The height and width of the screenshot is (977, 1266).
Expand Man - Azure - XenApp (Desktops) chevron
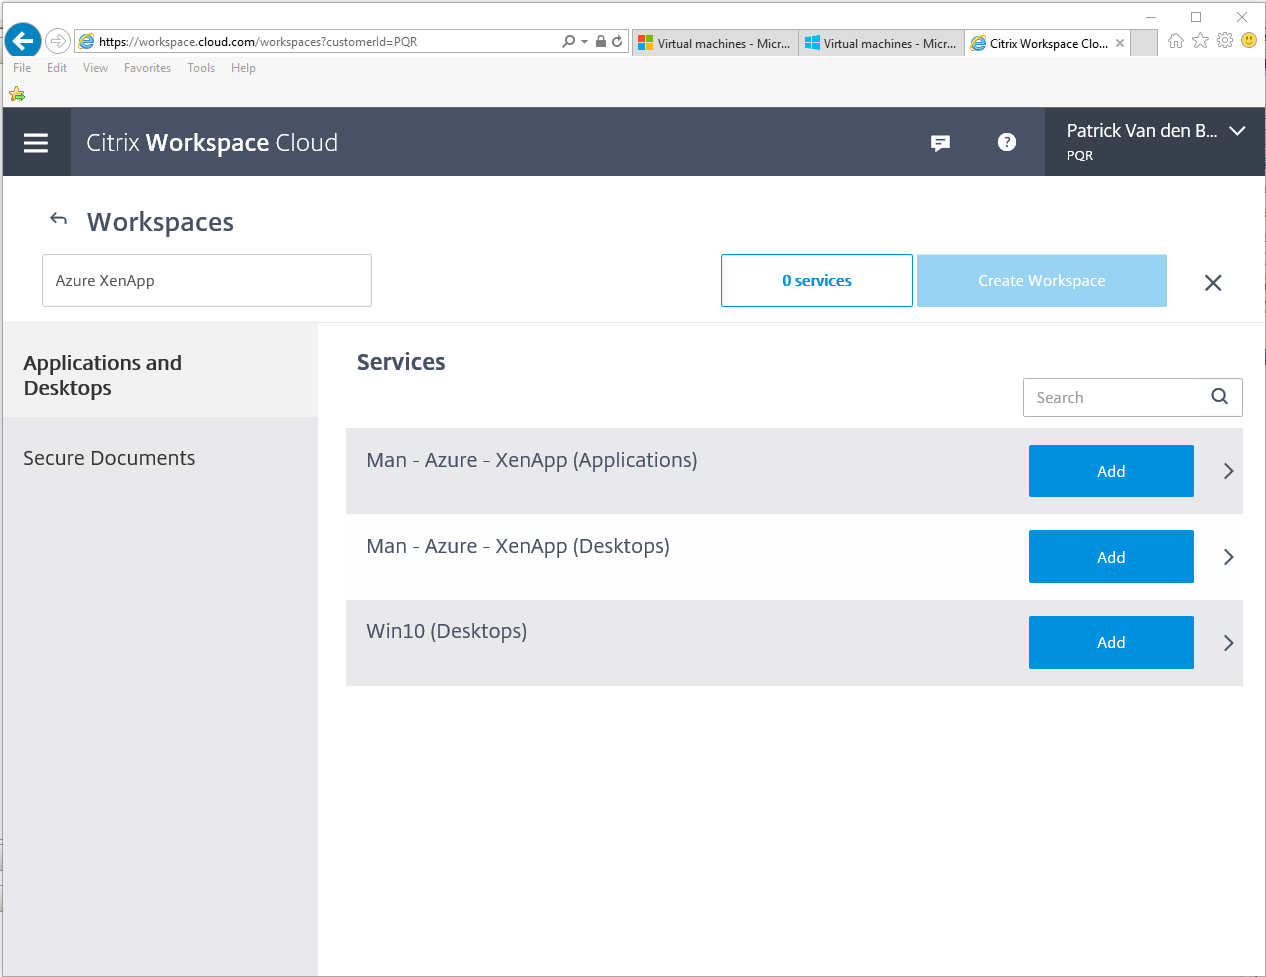tap(1229, 557)
